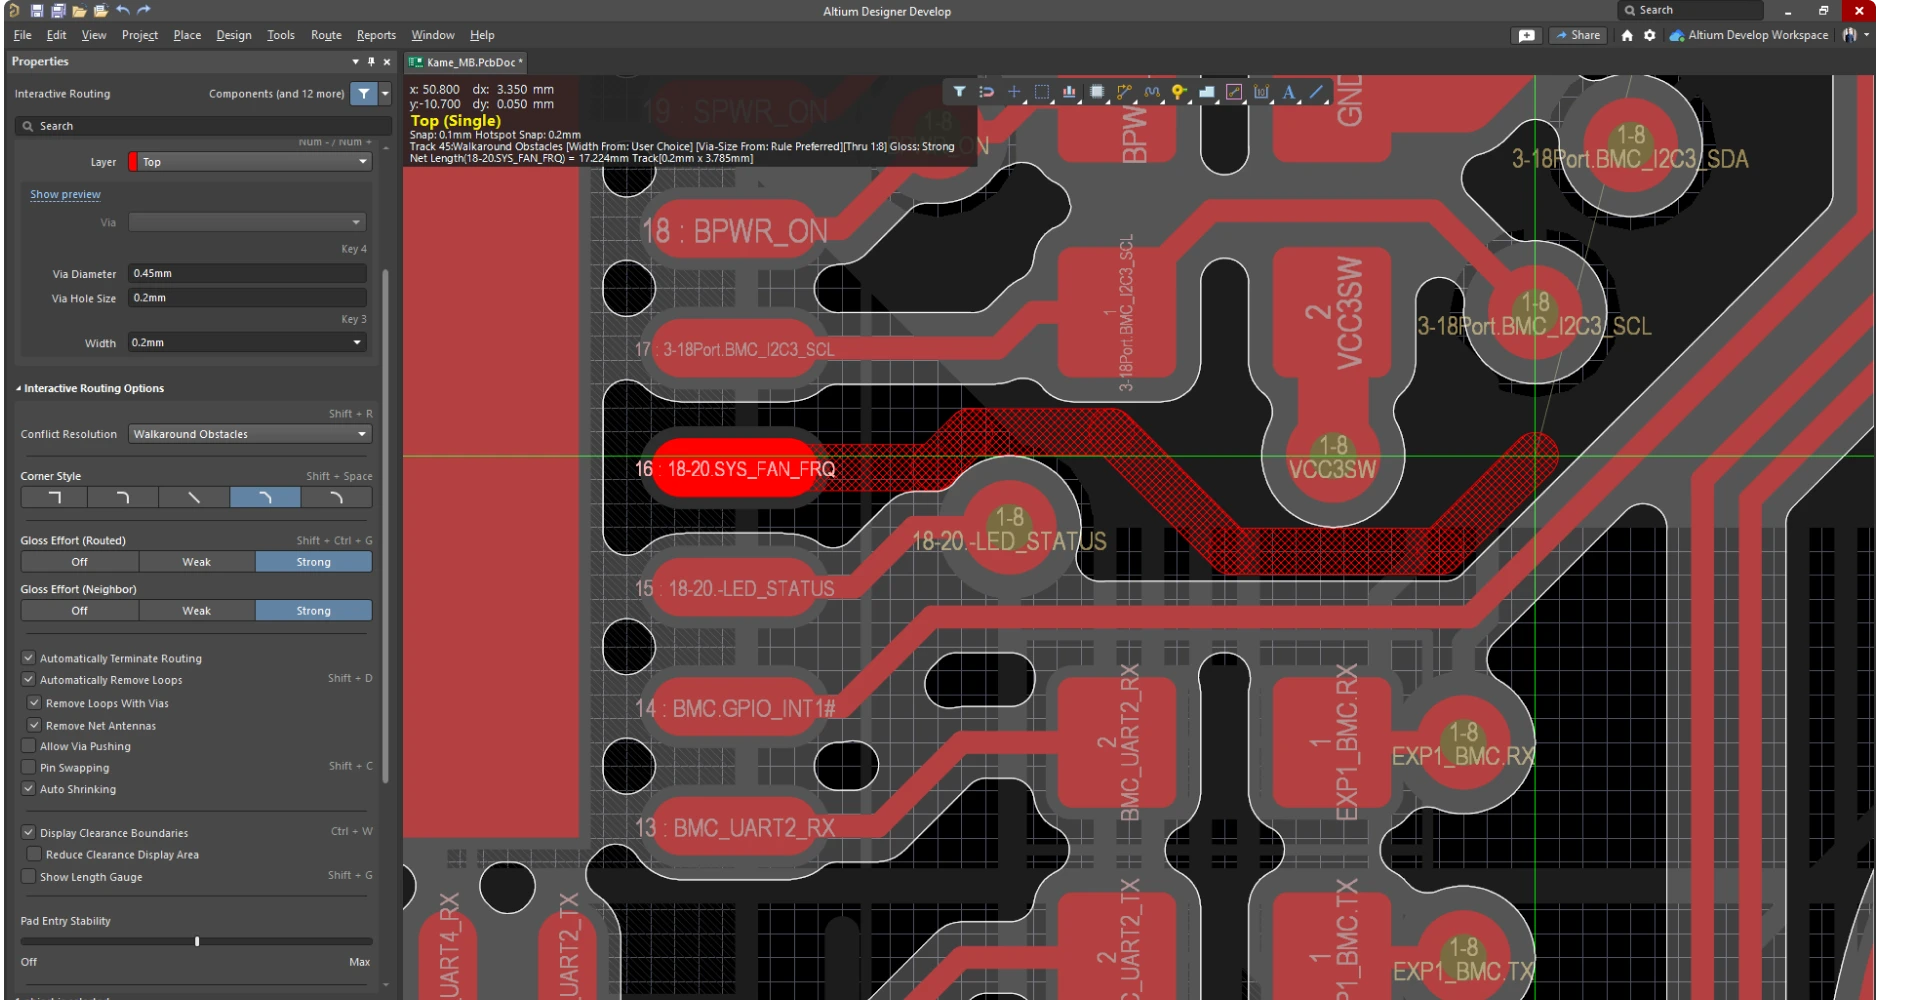
Task: Click the Share button
Action: click(x=1577, y=35)
